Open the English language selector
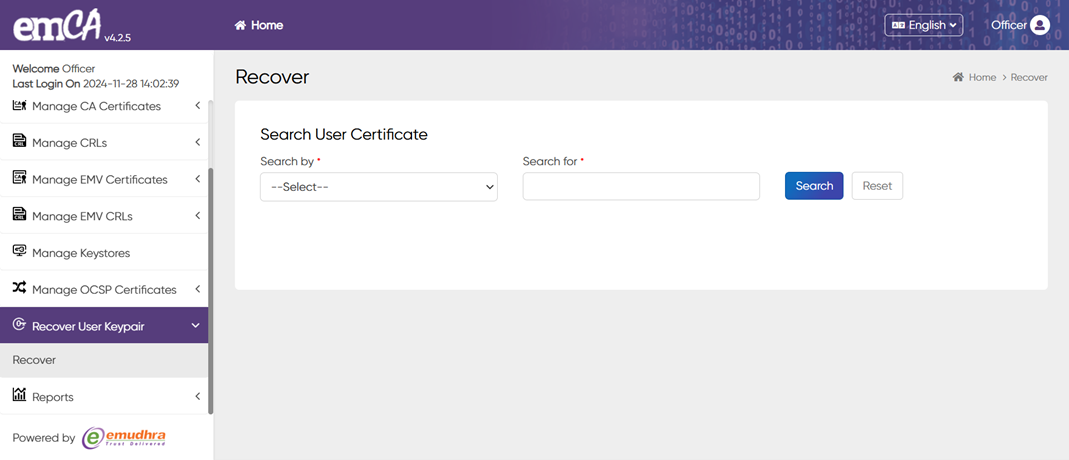 (923, 25)
